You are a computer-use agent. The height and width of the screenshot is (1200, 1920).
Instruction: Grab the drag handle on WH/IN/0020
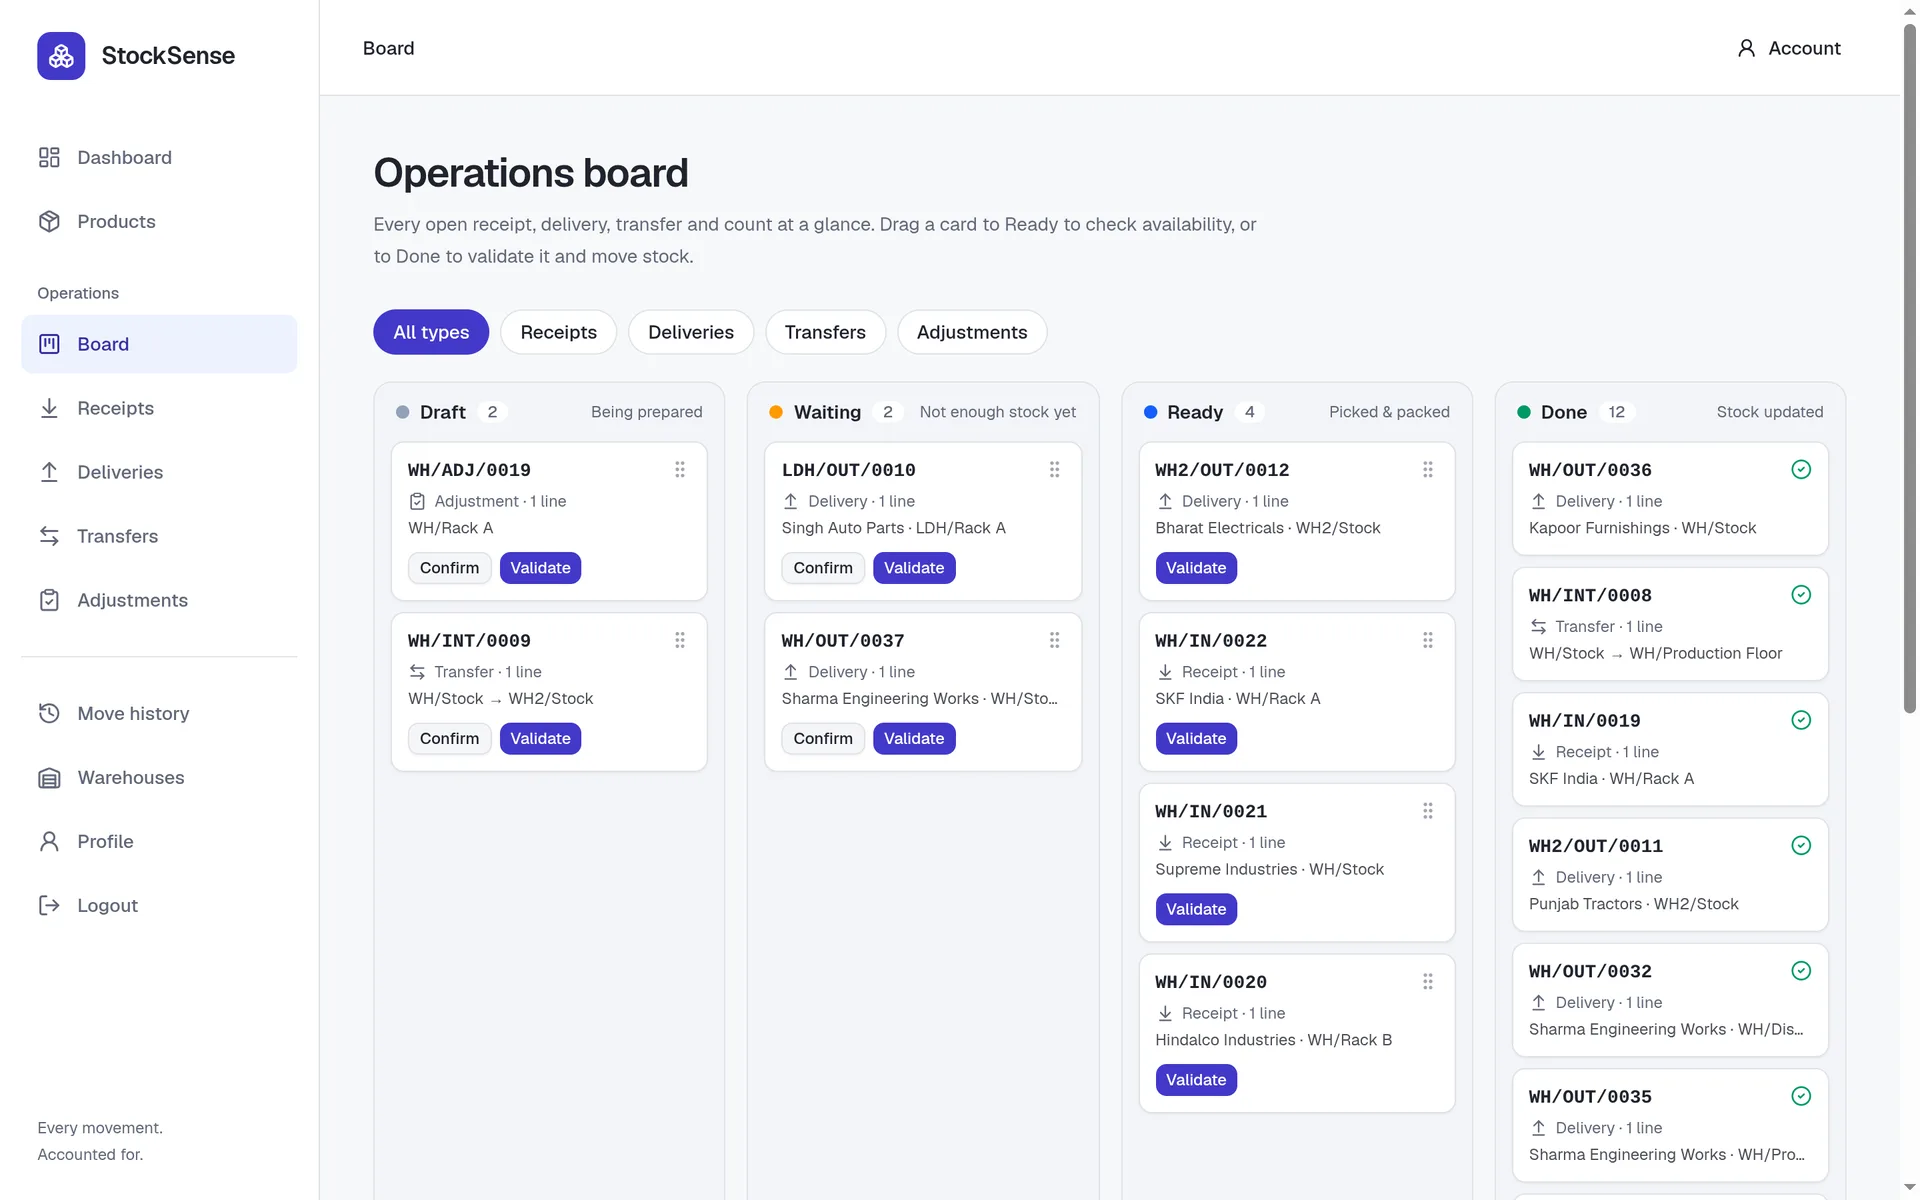pyautogui.click(x=1428, y=982)
